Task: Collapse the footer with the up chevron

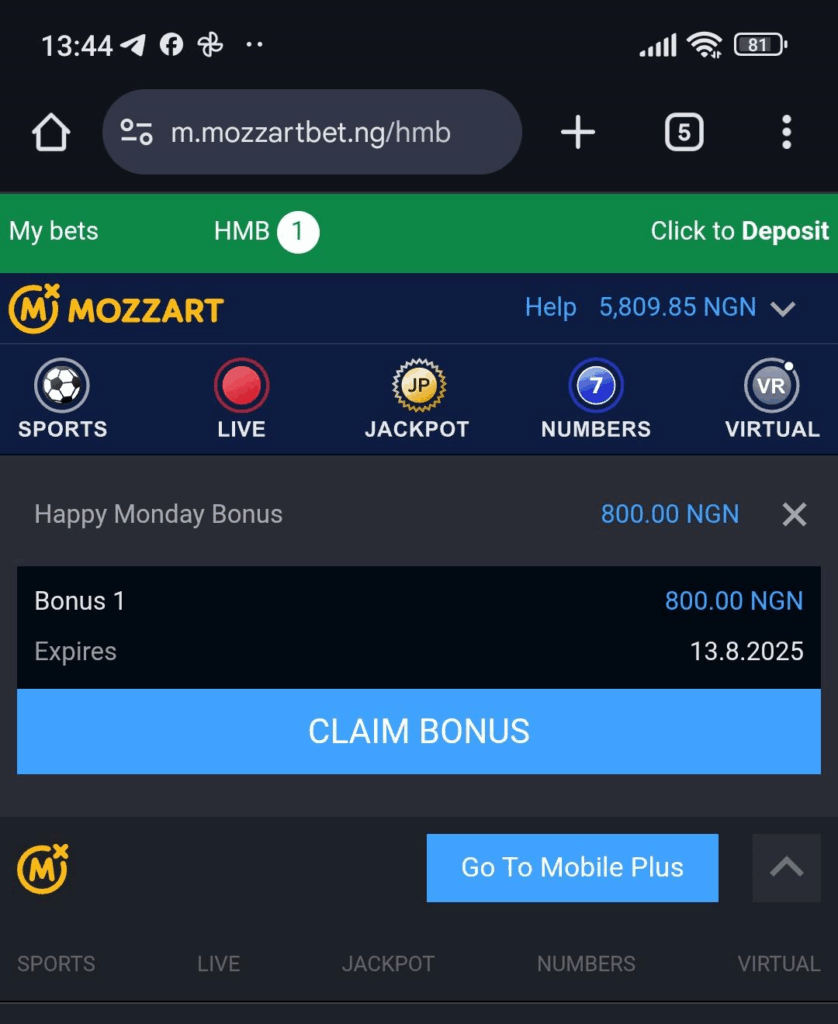Action: (786, 868)
